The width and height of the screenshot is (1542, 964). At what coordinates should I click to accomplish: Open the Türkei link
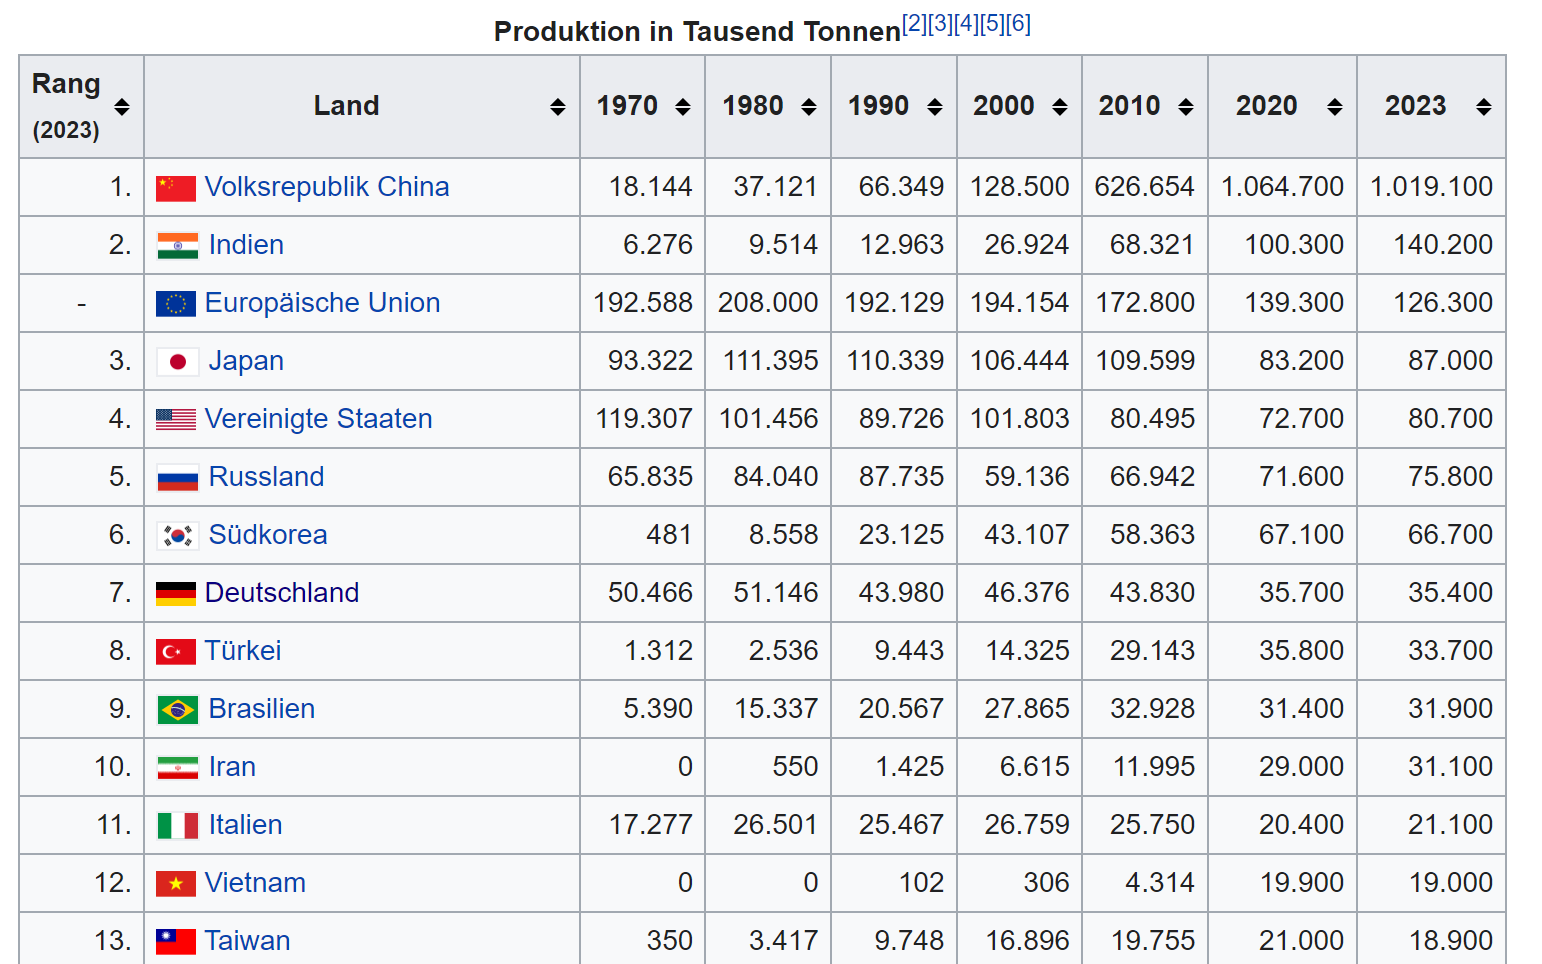coord(243,651)
